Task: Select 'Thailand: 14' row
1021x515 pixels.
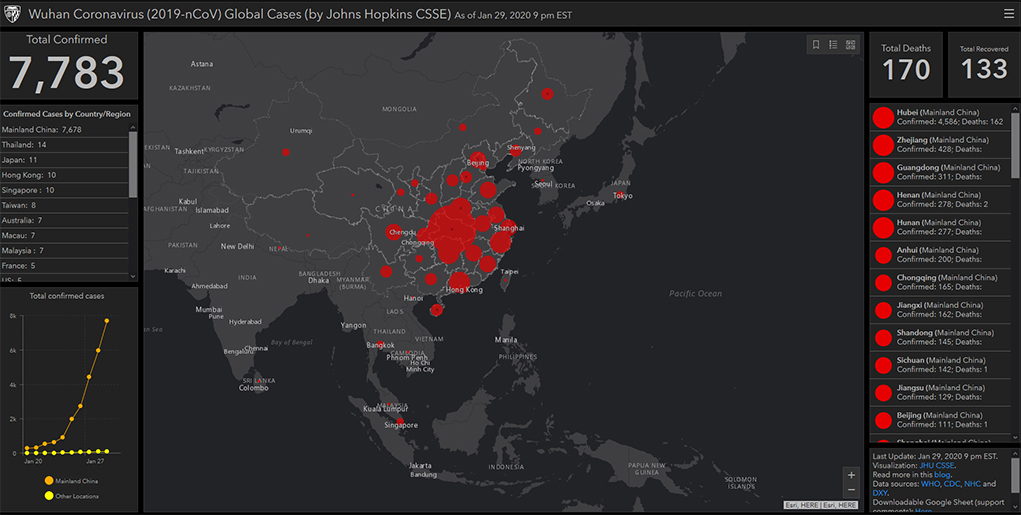Action: coord(64,145)
